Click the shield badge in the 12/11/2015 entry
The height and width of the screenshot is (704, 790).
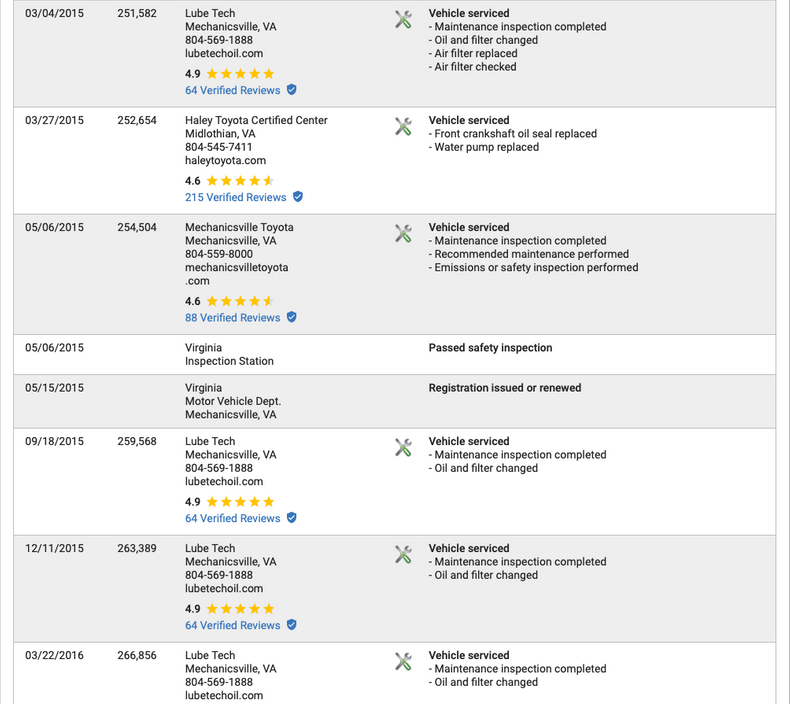[291, 625]
